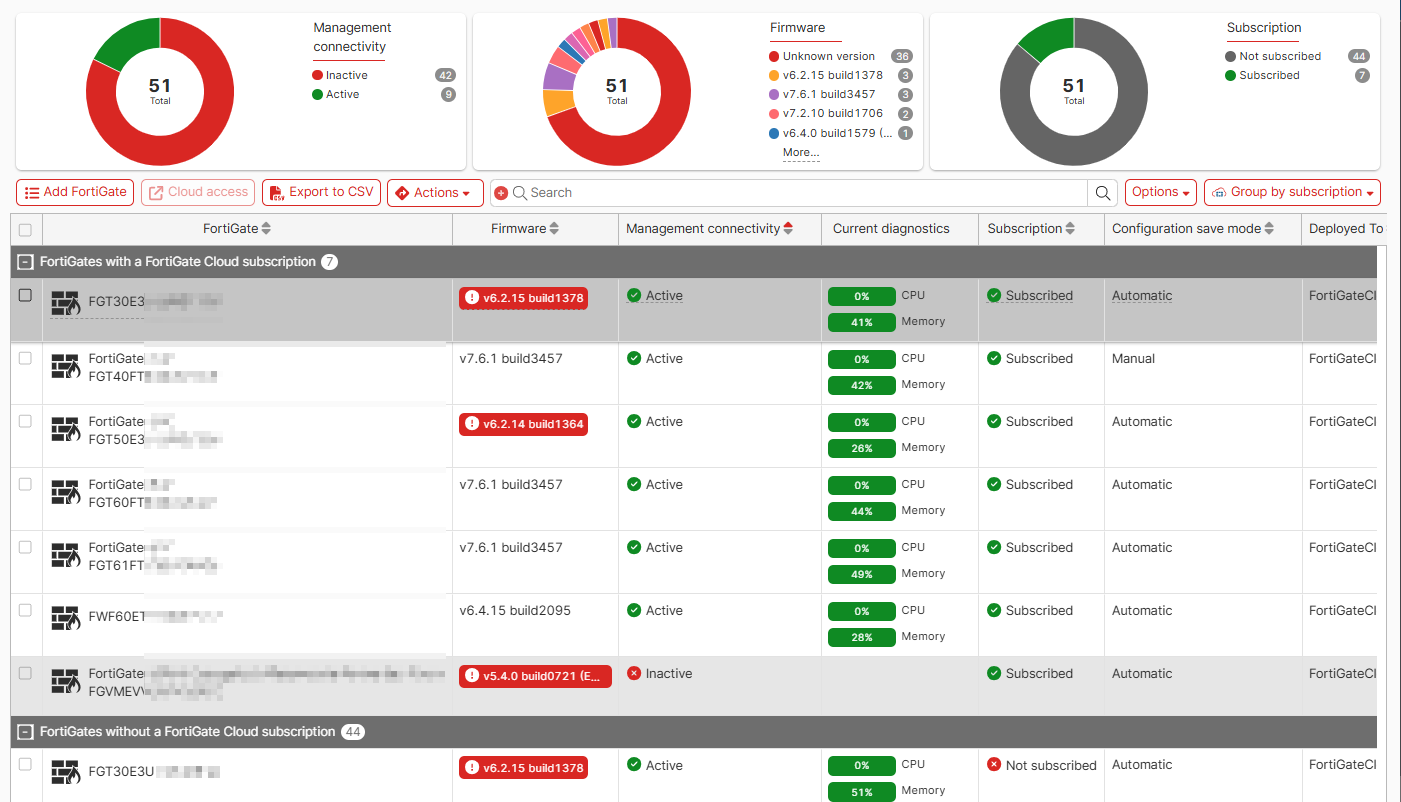Click inside the Search input field
The image size is (1401, 802).
700,192
